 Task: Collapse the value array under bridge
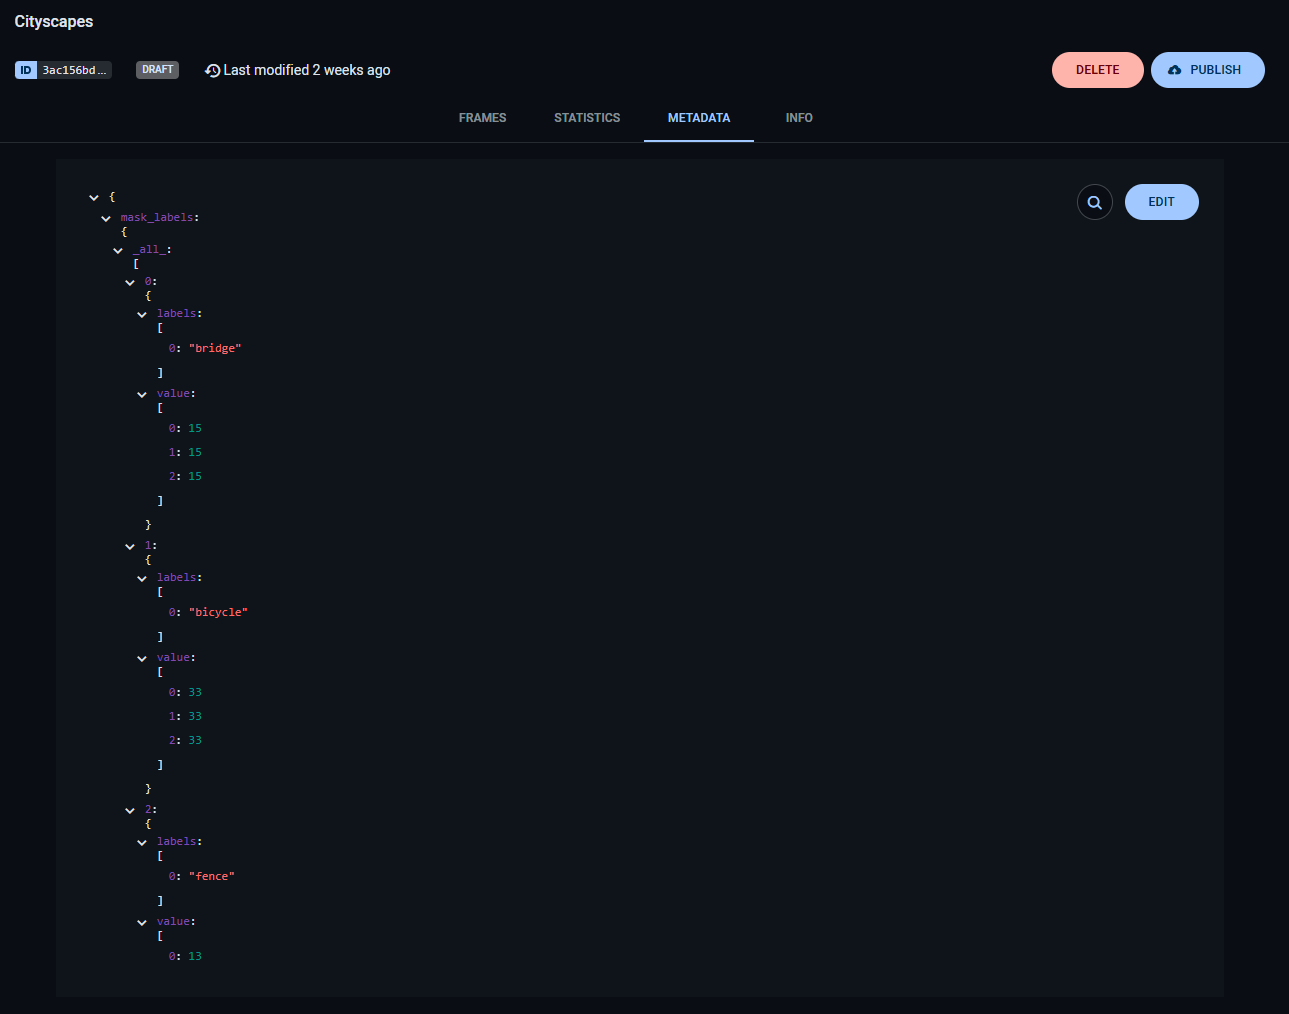141,393
